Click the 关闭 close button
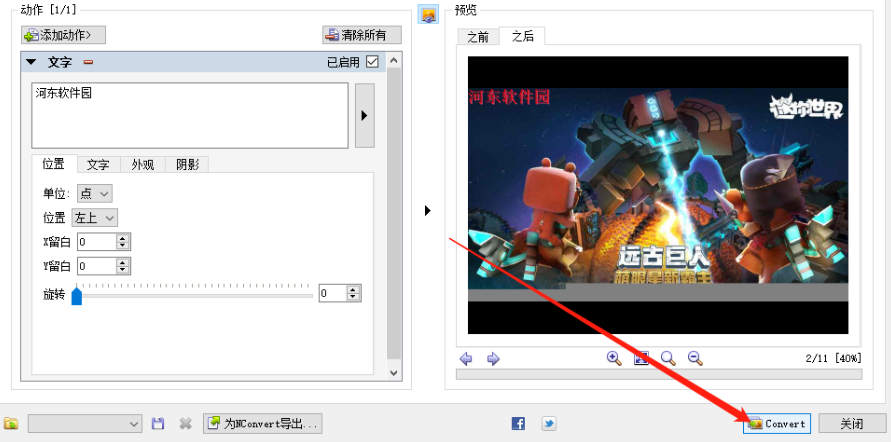The image size is (891, 442). pos(852,423)
